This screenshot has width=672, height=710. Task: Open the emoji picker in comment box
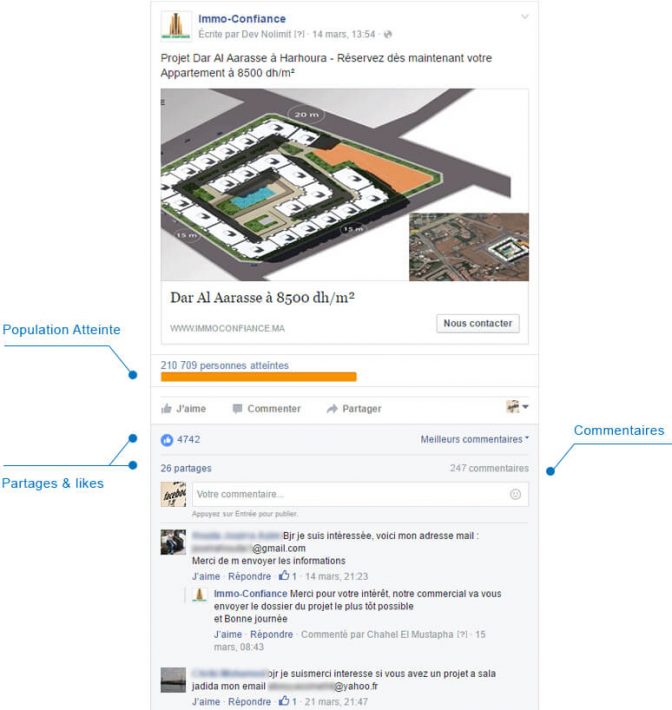[515, 494]
